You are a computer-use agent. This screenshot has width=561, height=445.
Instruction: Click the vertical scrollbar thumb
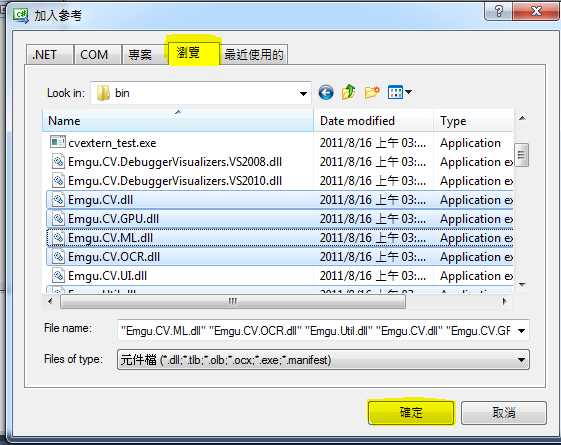pyautogui.click(x=522, y=155)
